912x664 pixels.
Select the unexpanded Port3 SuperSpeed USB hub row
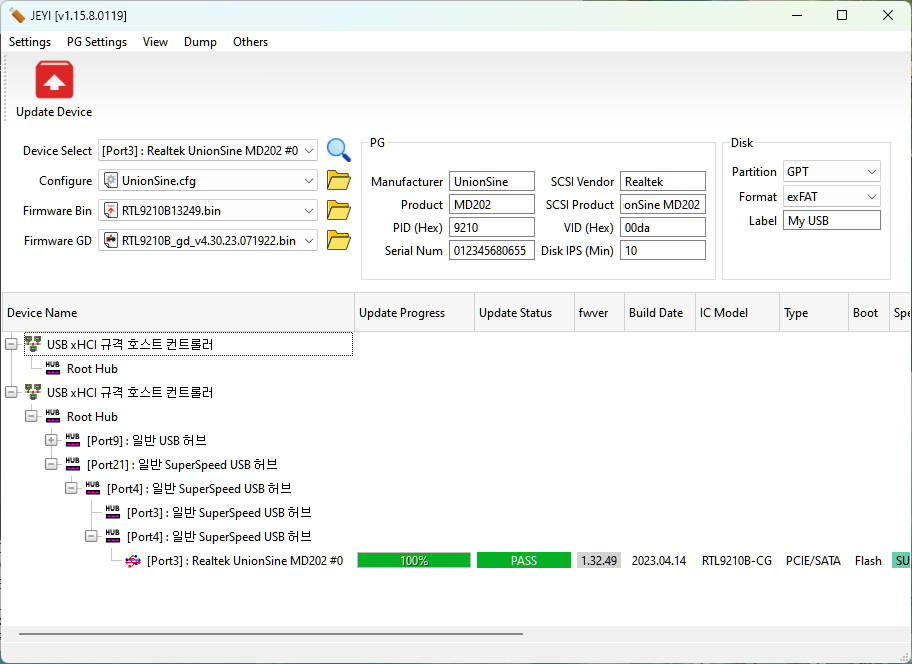[x=219, y=512]
